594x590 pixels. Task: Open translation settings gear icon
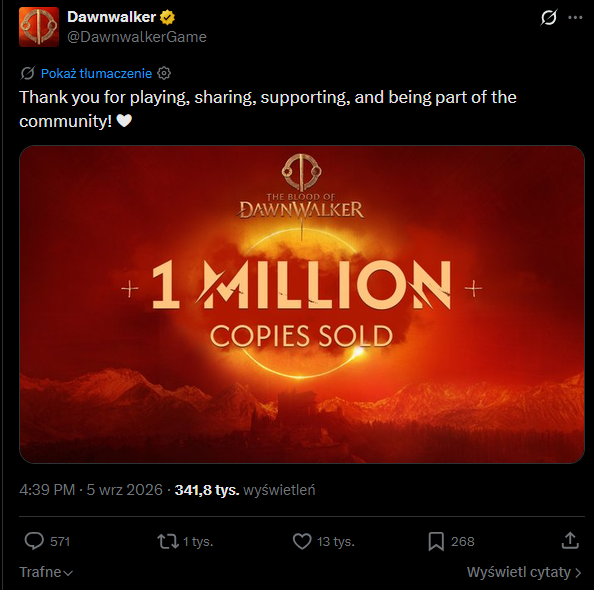pyautogui.click(x=164, y=73)
